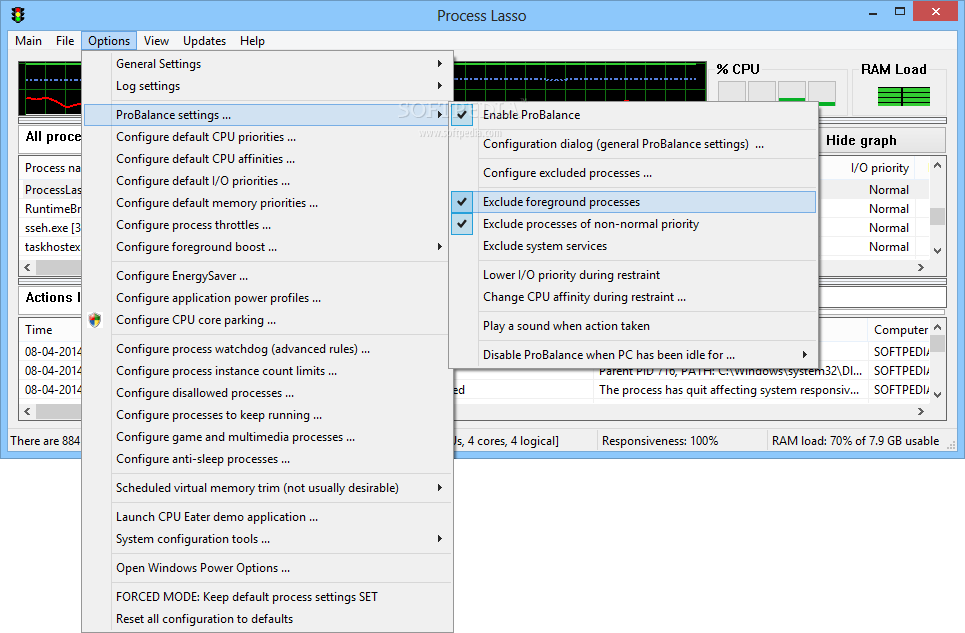Click scroll-down arrow of actions log
965x633 pixels.
[x=937, y=395]
